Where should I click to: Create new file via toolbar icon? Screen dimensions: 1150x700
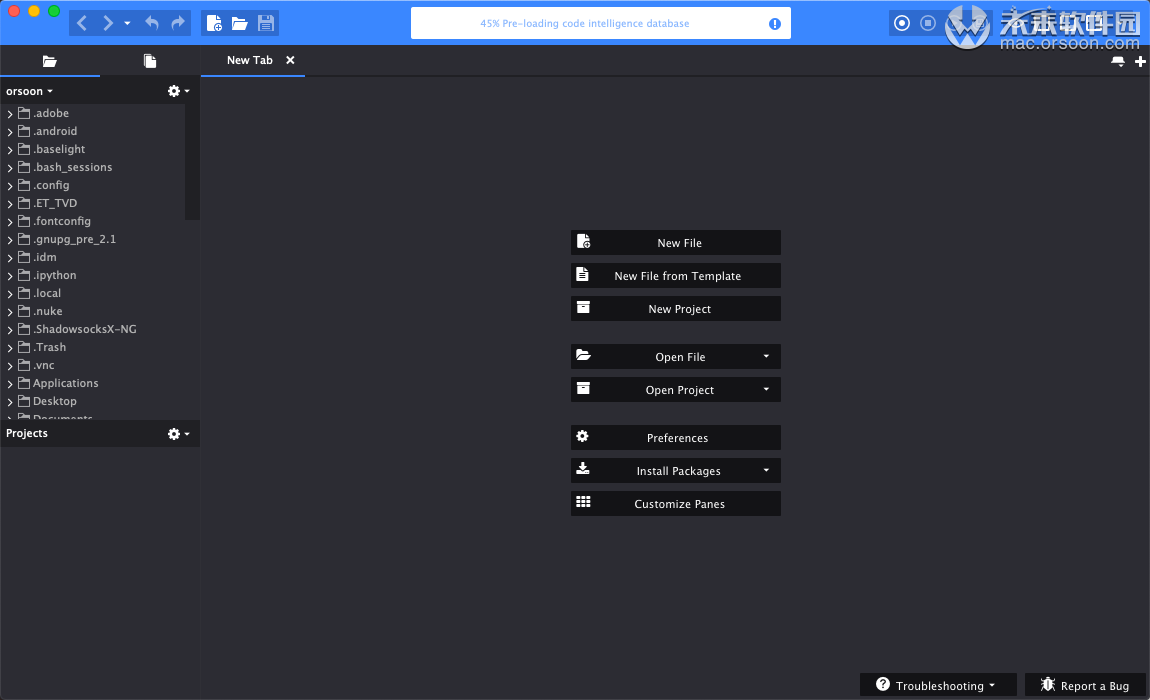(x=214, y=23)
